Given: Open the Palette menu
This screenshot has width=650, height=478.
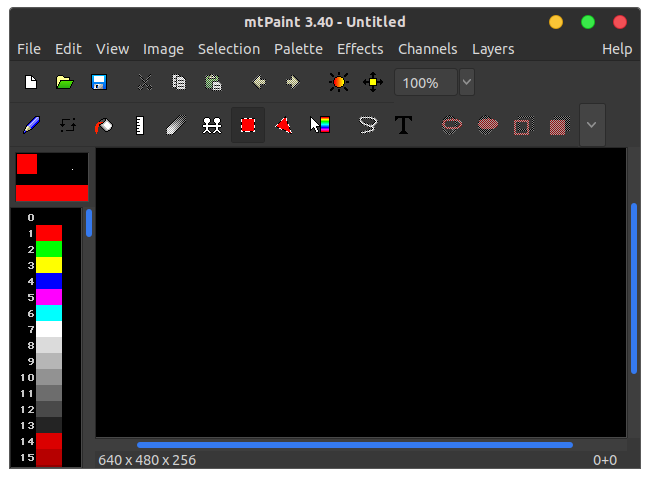Looking at the screenshot, I should point(298,49).
